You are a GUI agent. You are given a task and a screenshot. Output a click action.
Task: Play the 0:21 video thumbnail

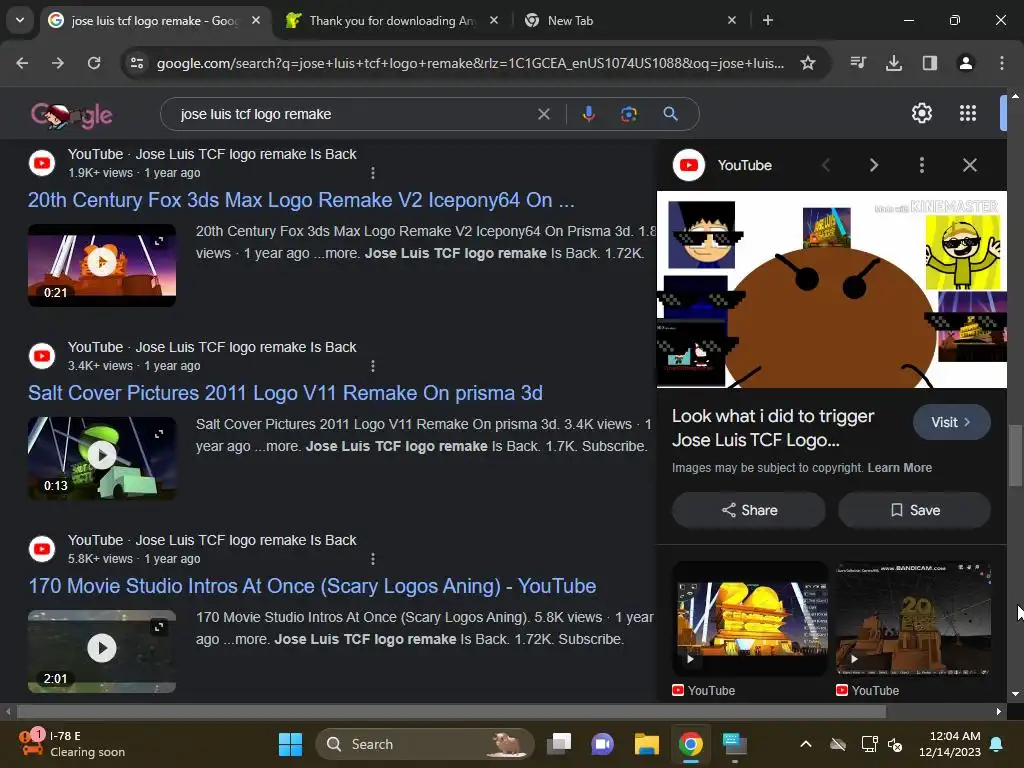coord(102,265)
